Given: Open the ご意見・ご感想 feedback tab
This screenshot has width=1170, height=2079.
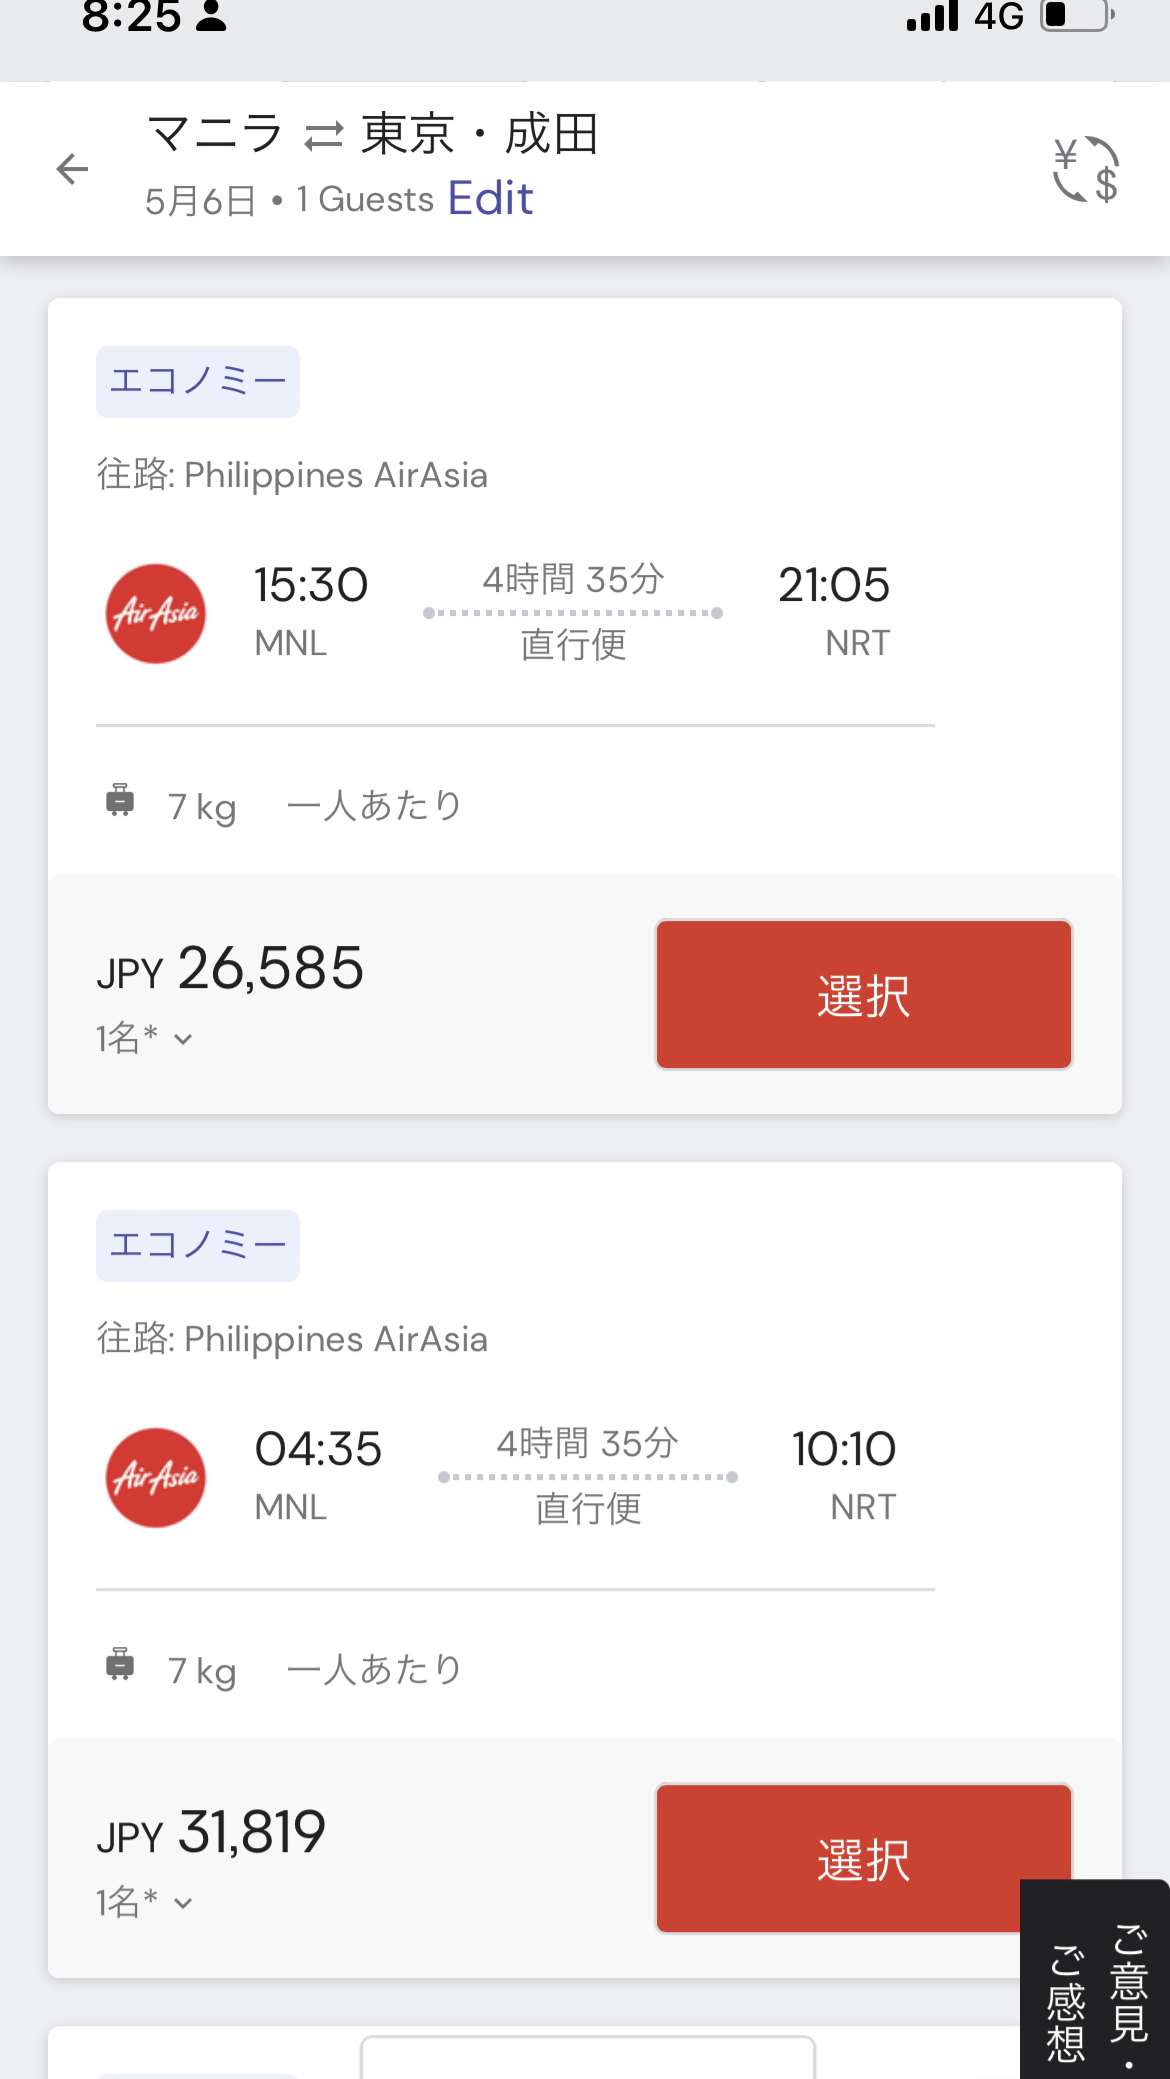Looking at the screenshot, I should [1096, 1990].
